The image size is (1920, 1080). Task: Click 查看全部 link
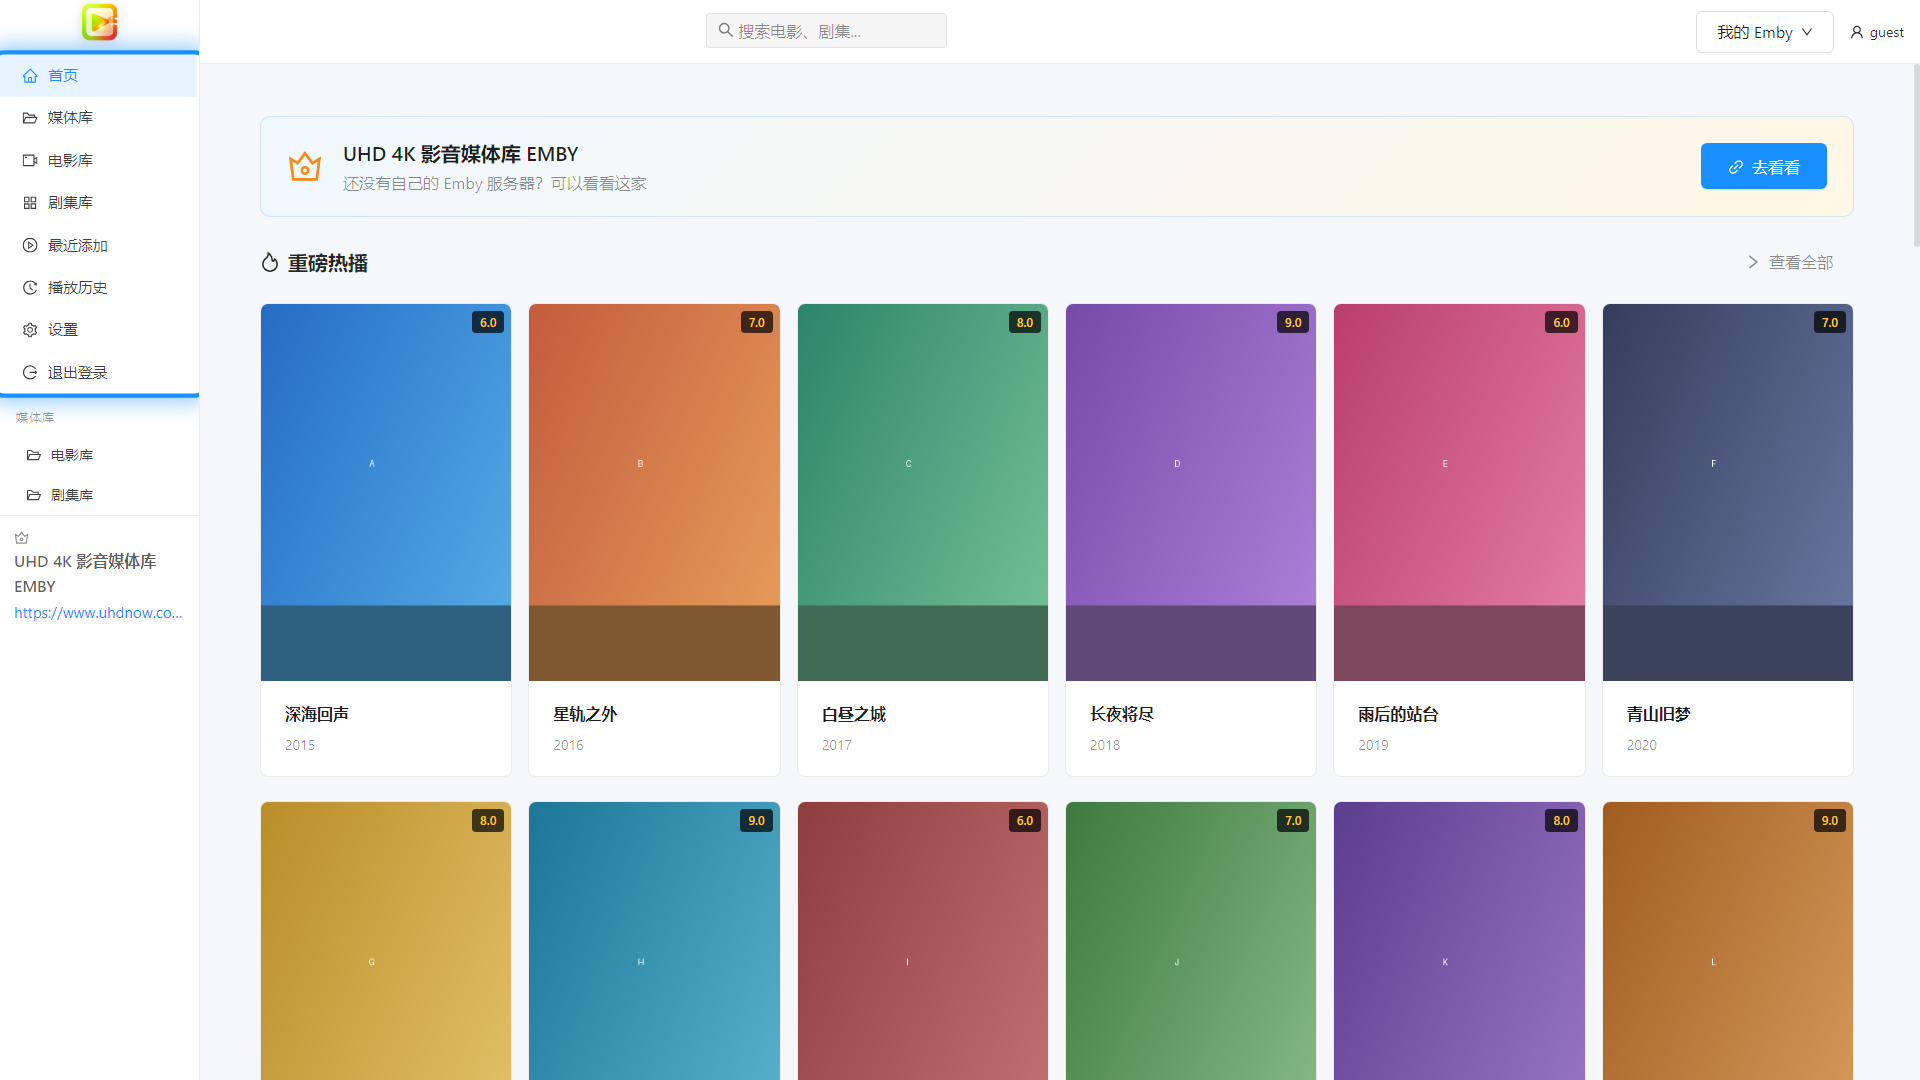pyautogui.click(x=1801, y=262)
